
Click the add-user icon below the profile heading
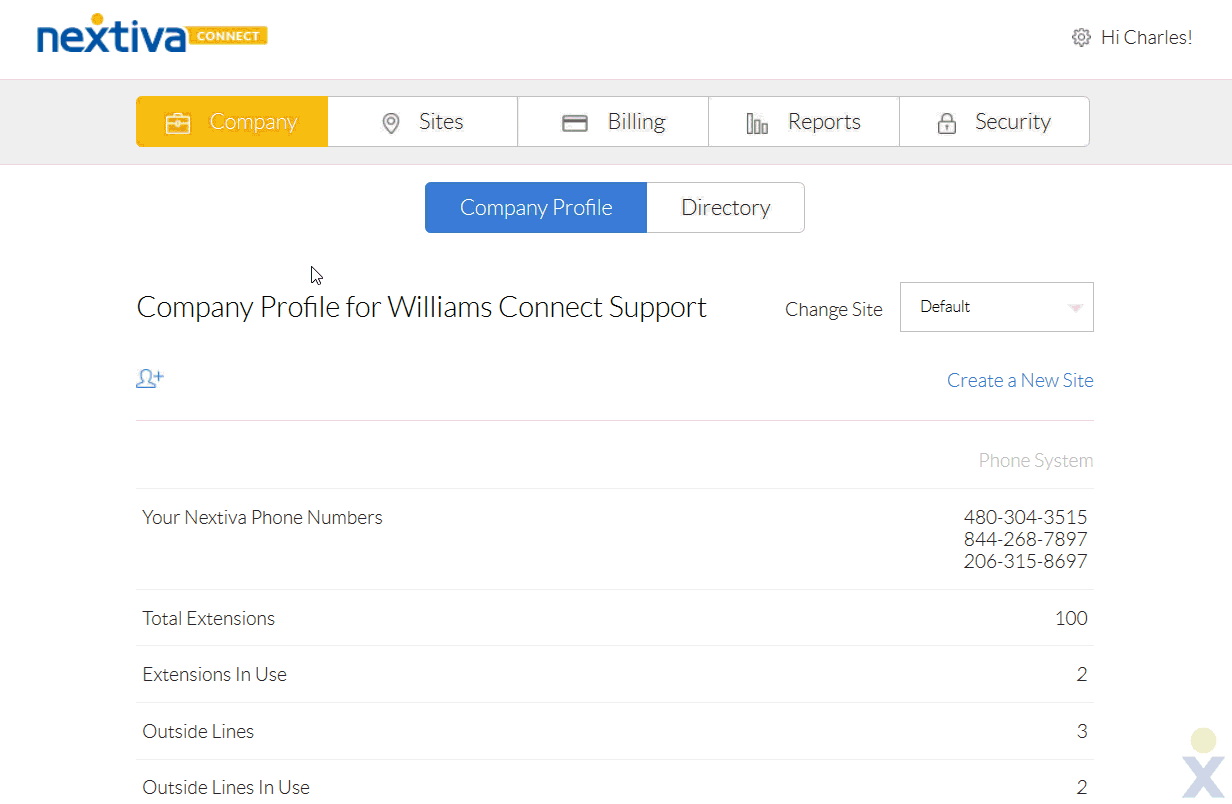pyautogui.click(x=149, y=378)
